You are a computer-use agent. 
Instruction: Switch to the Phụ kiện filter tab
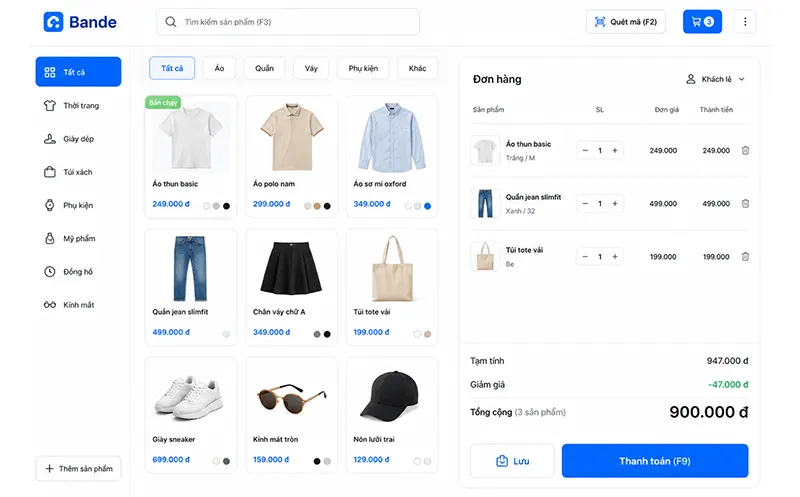pyautogui.click(x=363, y=68)
